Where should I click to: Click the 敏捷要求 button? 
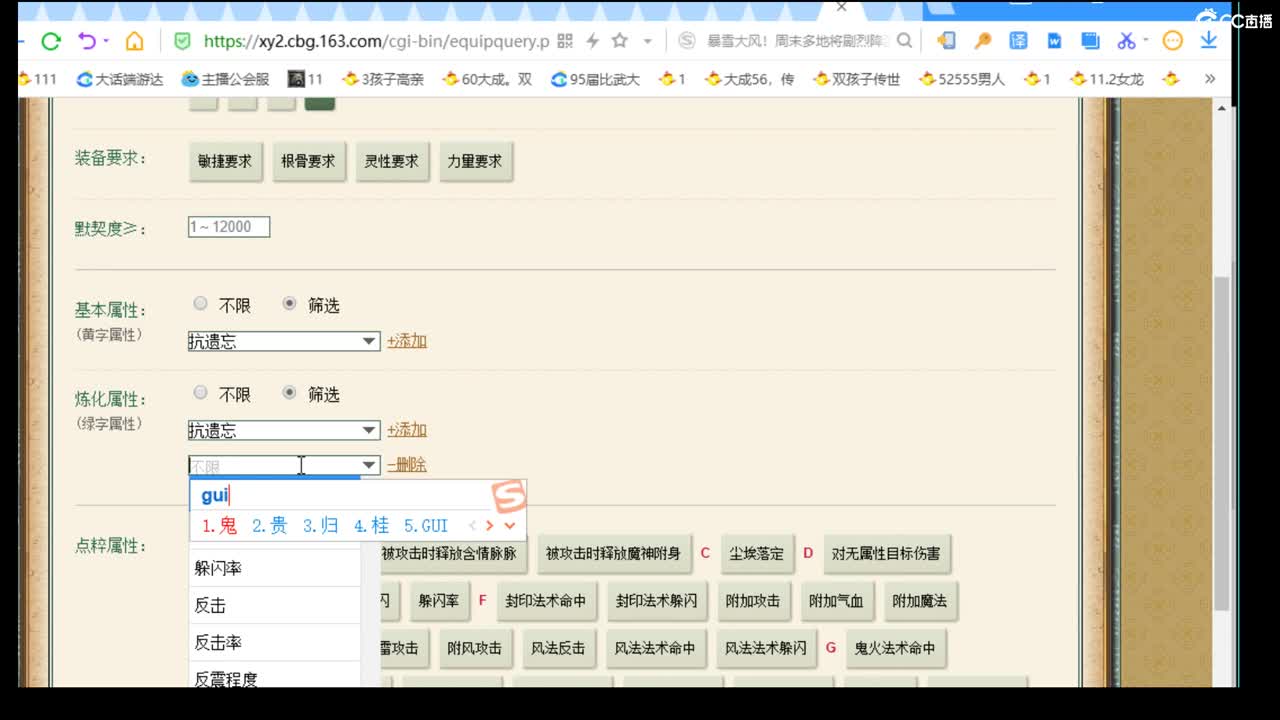tap(225, 161)
